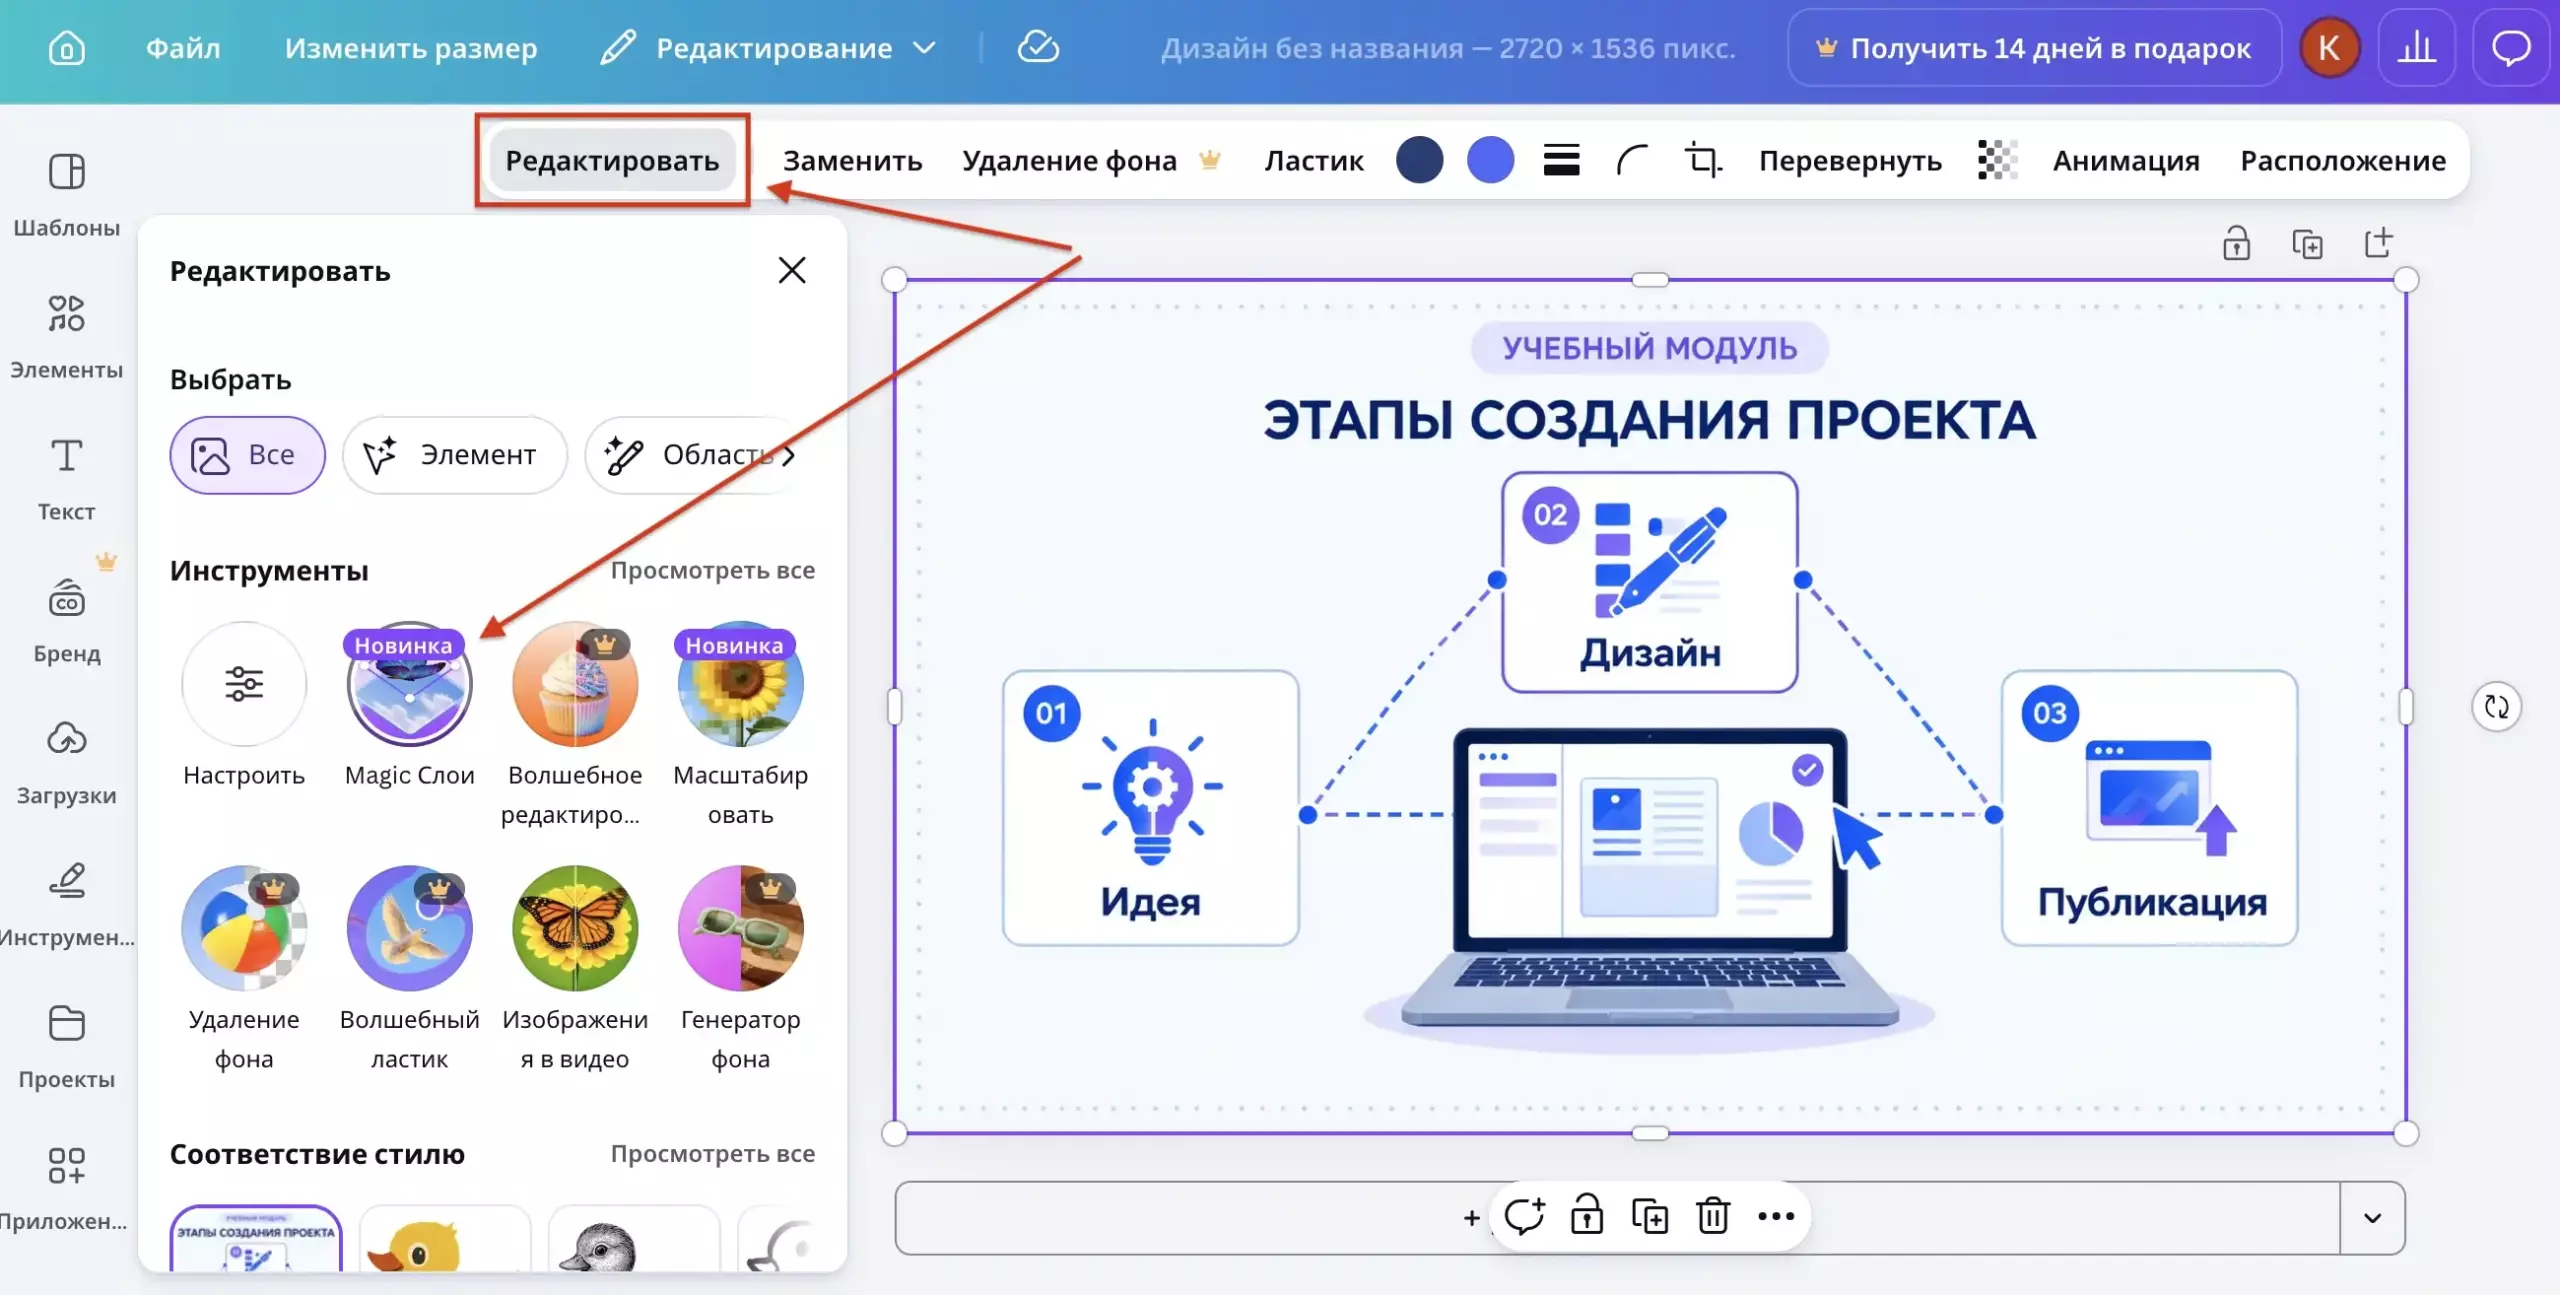The height and width of the screenshot is (1295, 2560).
Task: Open the Шаблоны sidebar tab
Action: [66, 195]
